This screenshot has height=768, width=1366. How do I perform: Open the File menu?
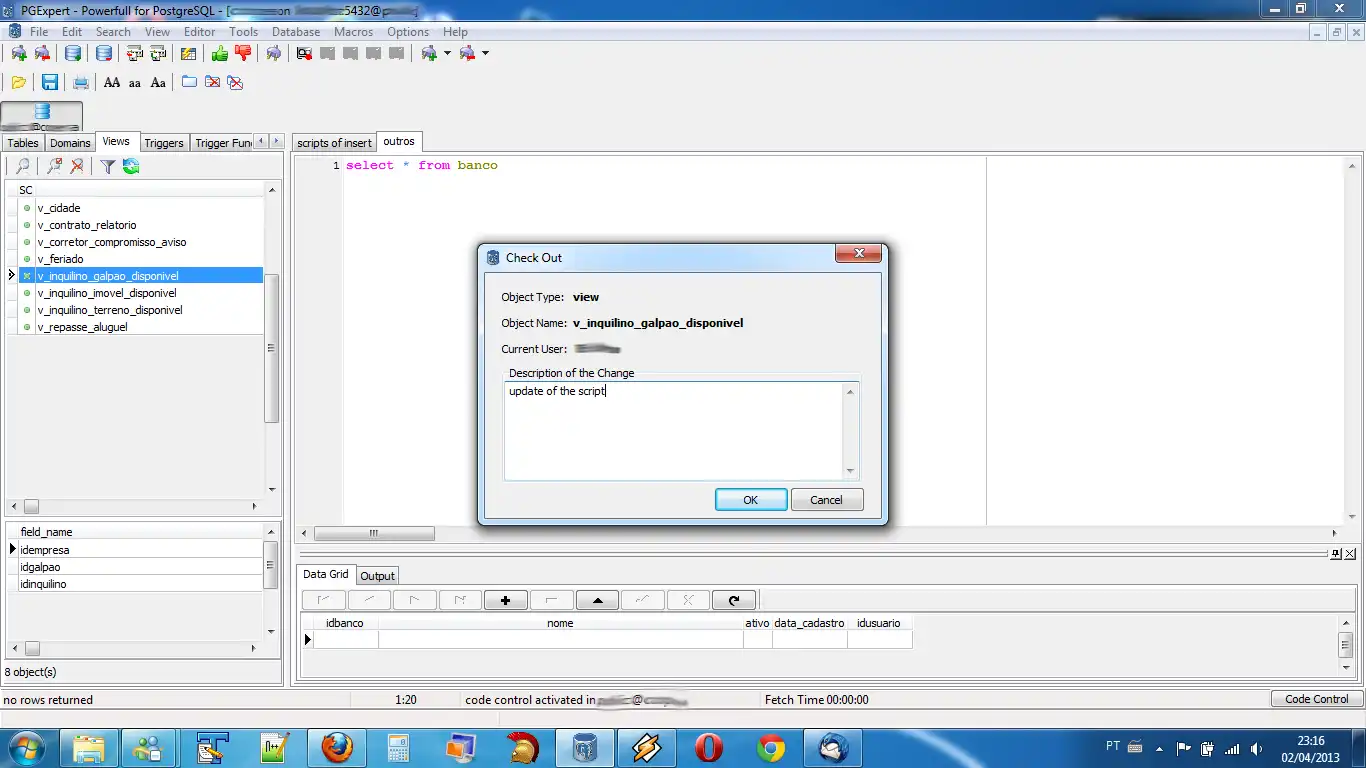39,31
